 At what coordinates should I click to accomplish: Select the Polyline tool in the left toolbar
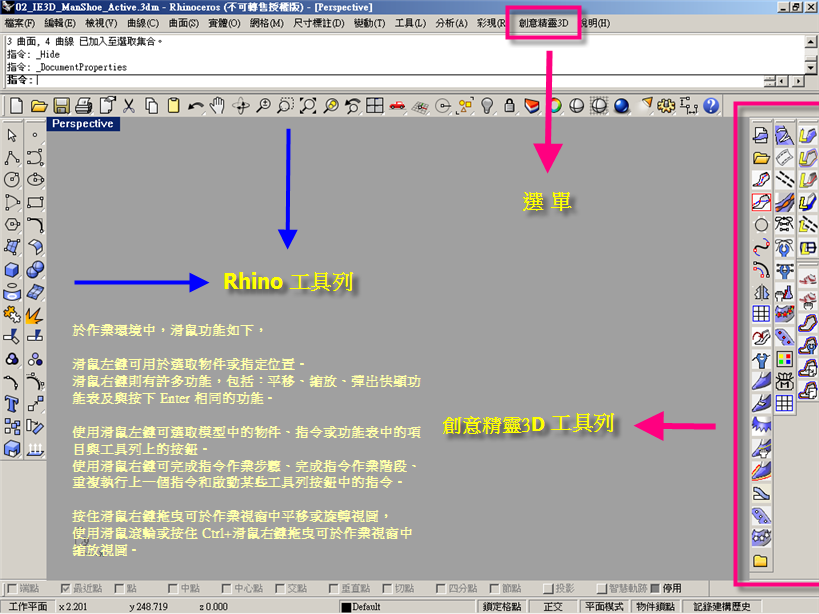click(12, 158)
